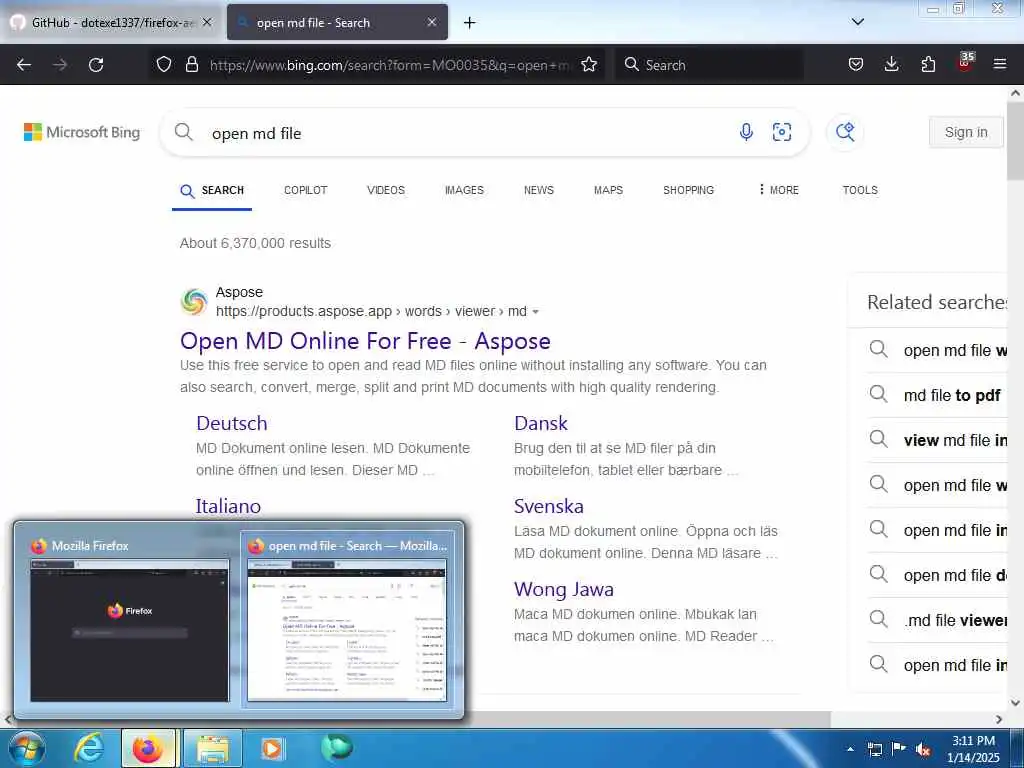Open a new browser tab
The width and height of the screenshot is (1024, 768).
click(x=469, y=23)
